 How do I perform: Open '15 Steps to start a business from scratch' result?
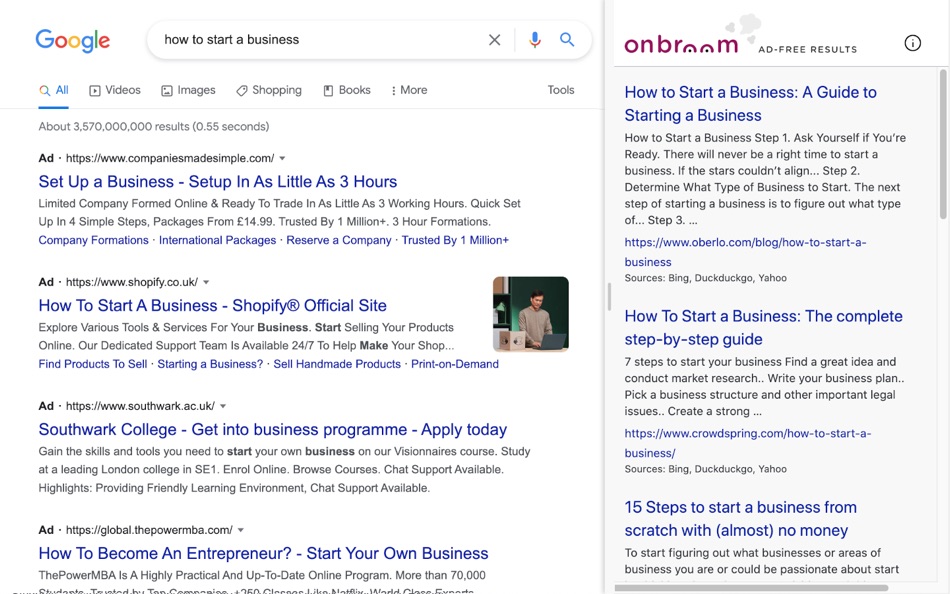pyautogui.click(x=740, y=518)
